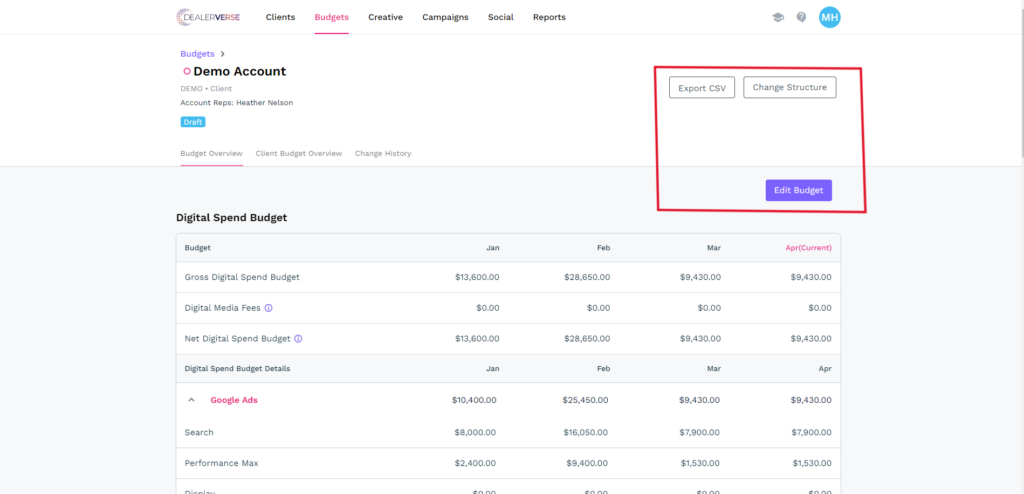Click the breadcrumb arrow after Budgets
This screenshot has width=1024, height=494.
[x=222, y=54]
